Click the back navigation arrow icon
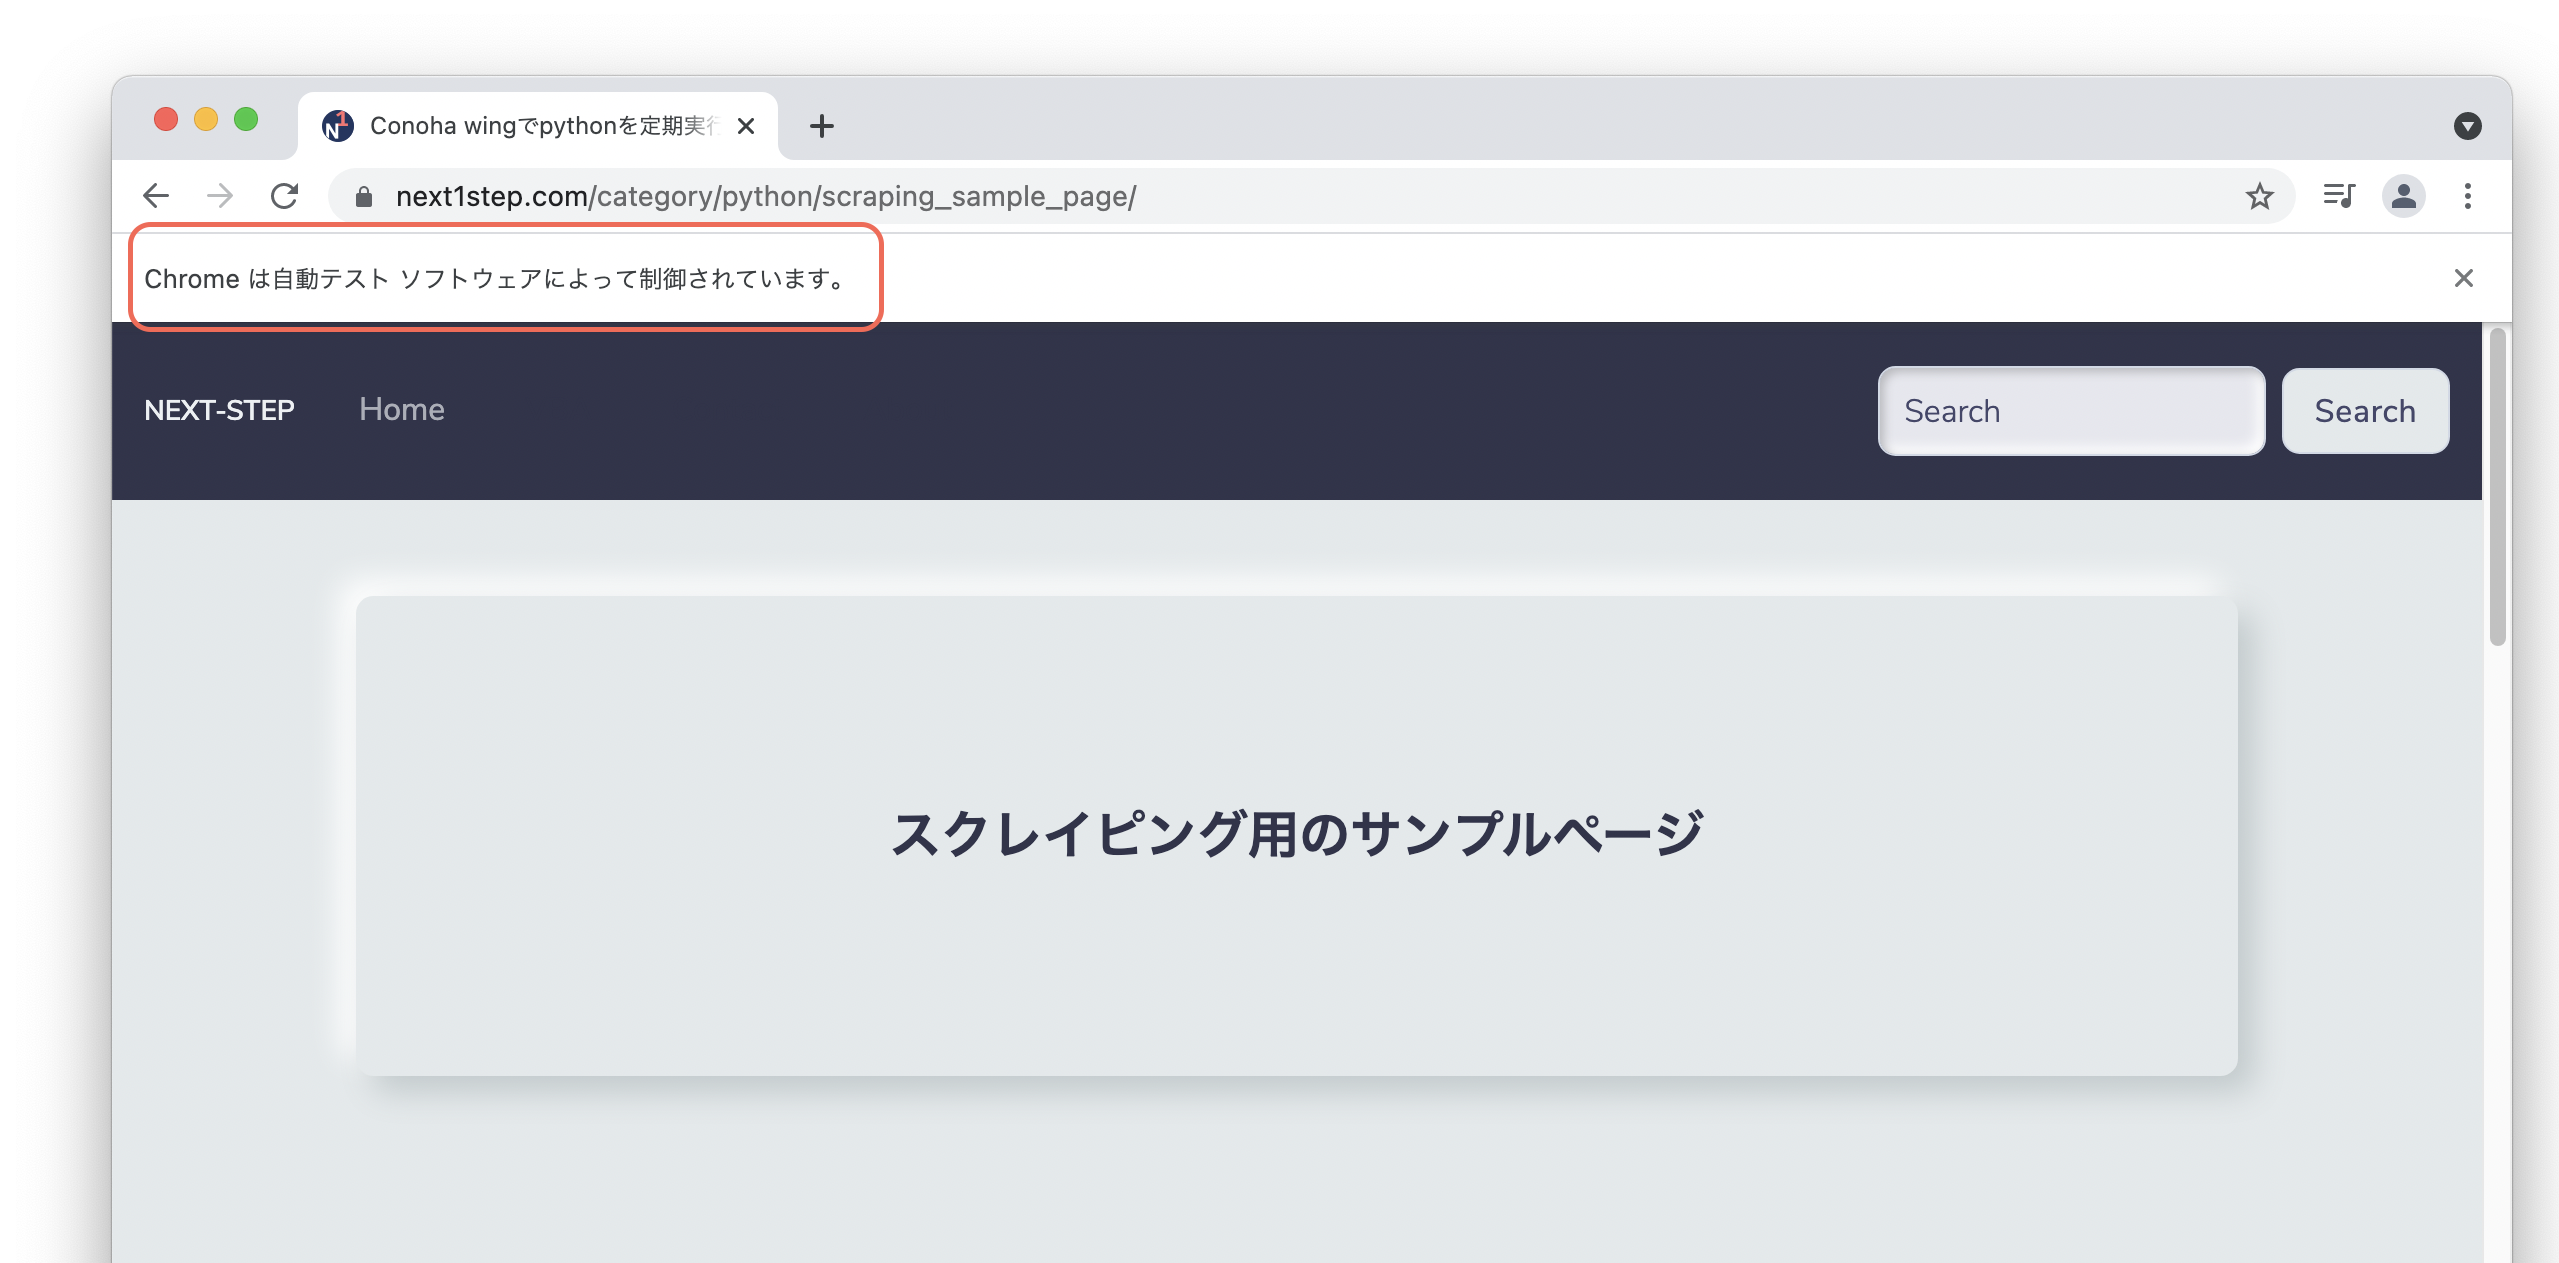Screen dimensions: 2559x1263 click(x=152, y=194)
